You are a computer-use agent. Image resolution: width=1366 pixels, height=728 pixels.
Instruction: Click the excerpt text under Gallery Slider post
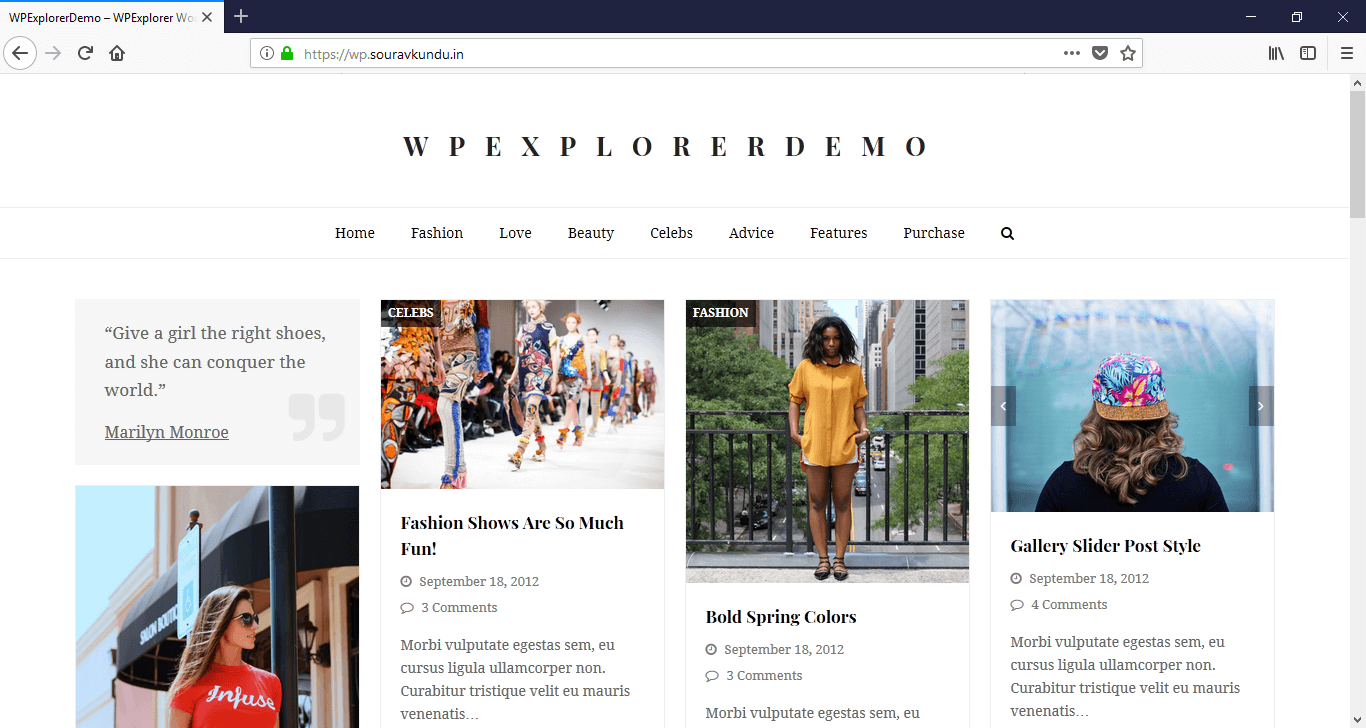pos(1125,677)
